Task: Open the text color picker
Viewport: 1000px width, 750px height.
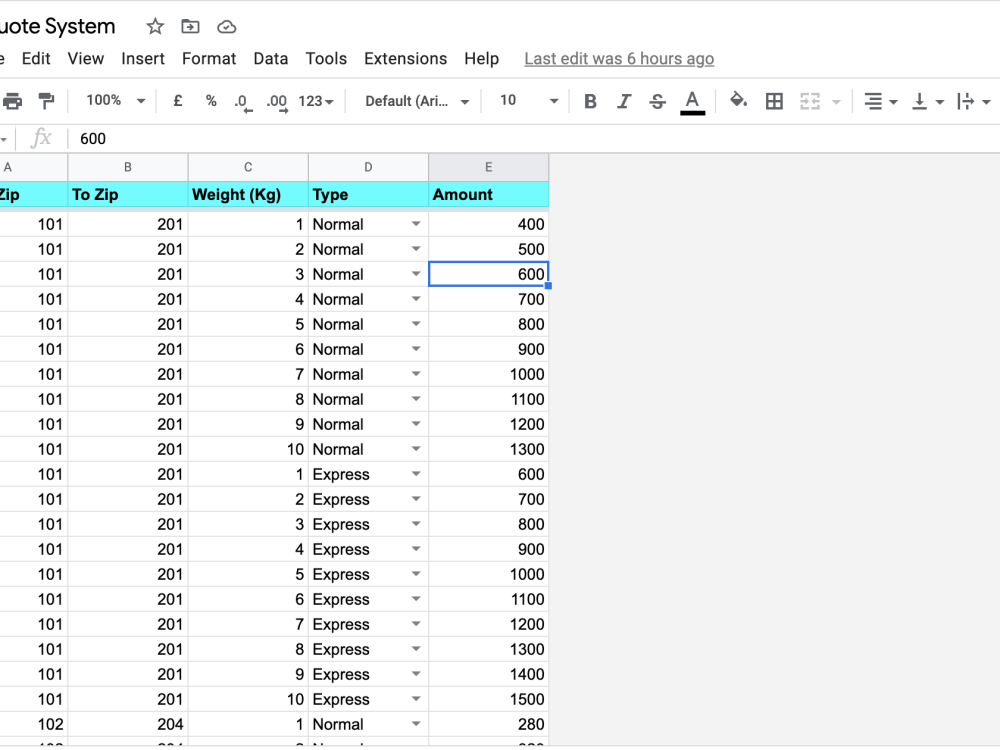Action: (692, 102)
